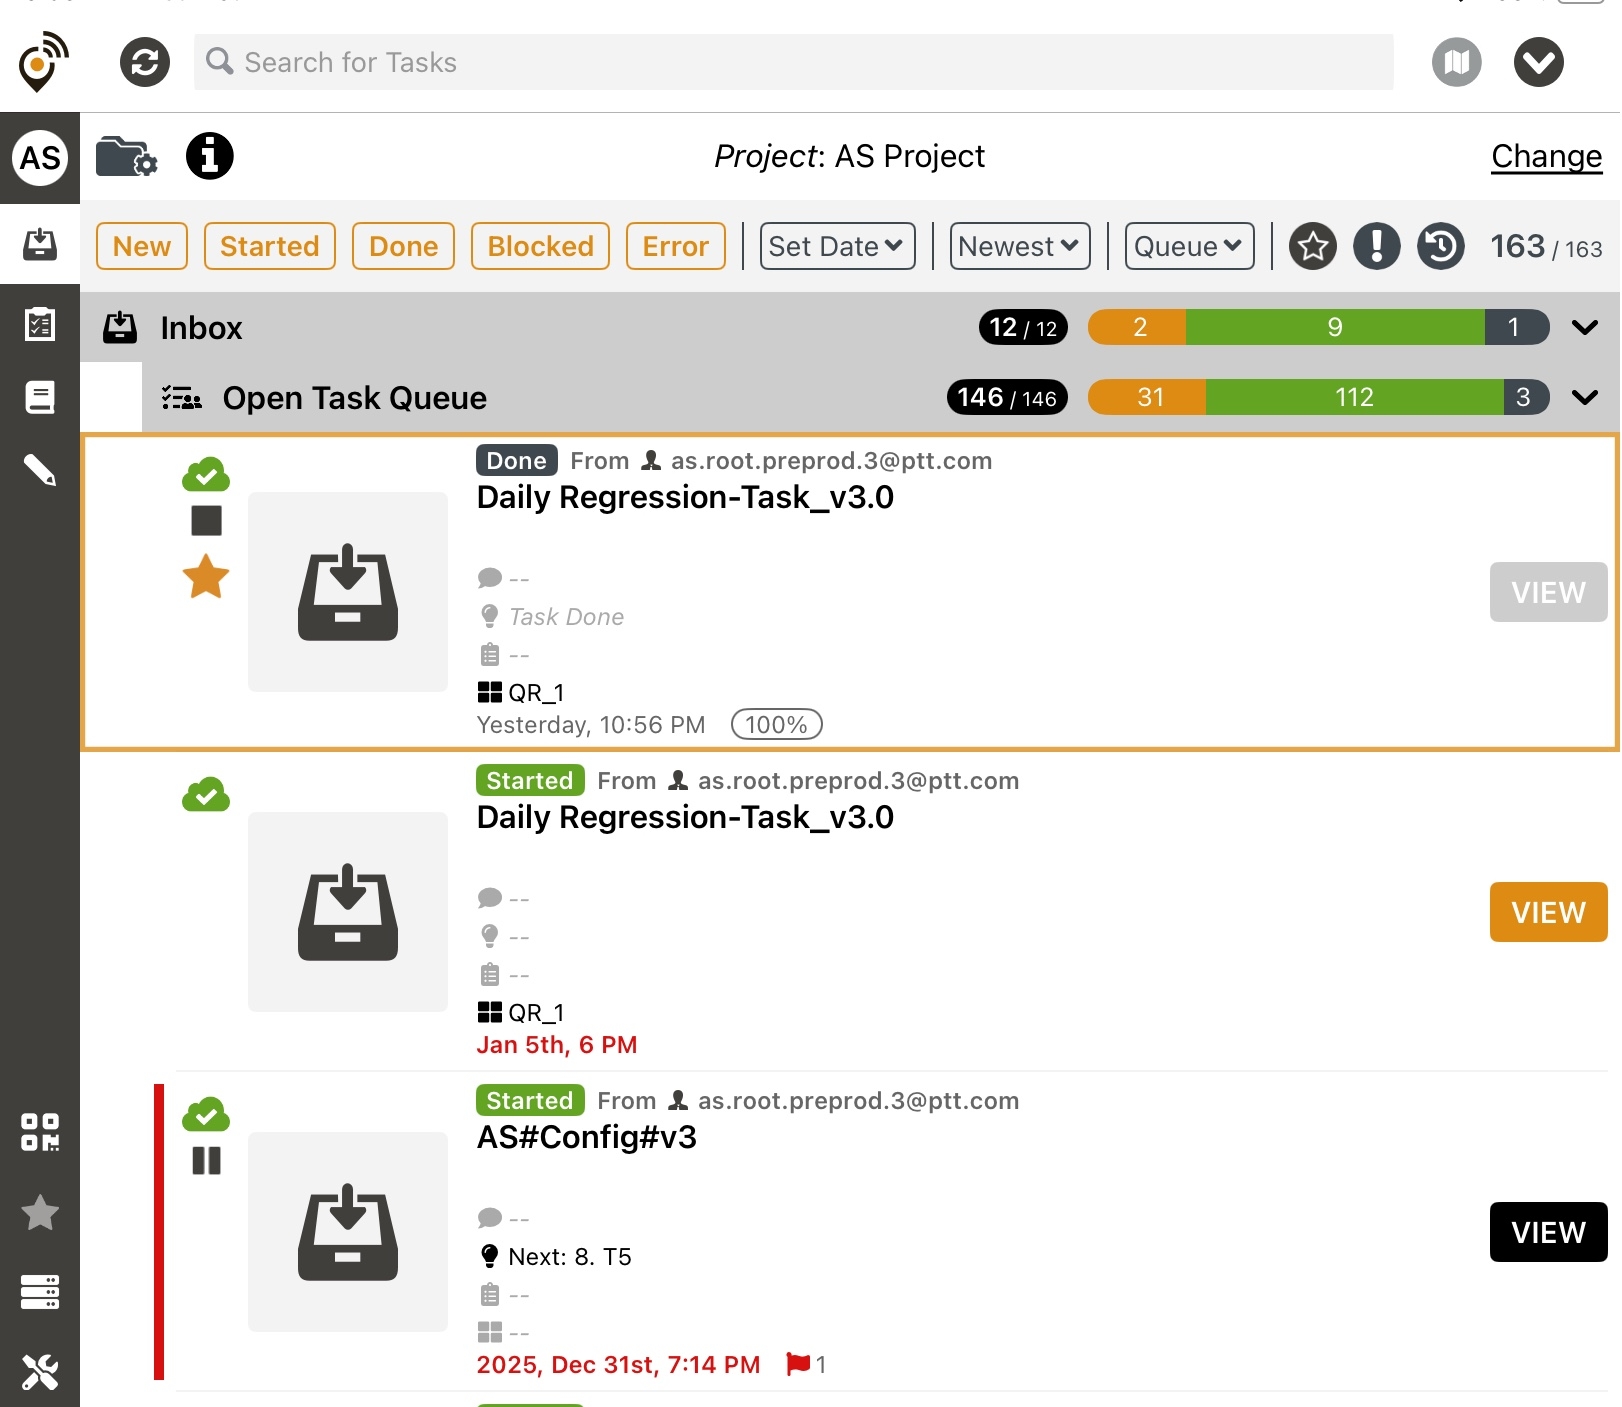Open project folder settings icon

126,157
